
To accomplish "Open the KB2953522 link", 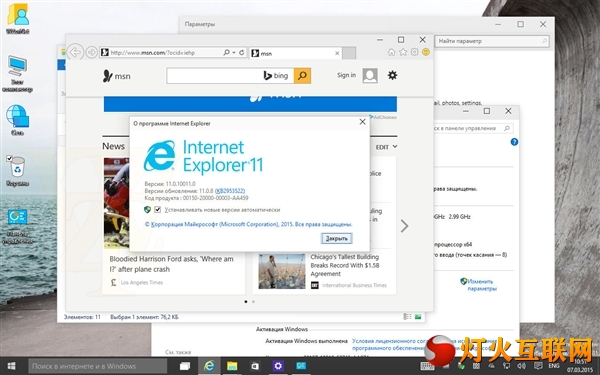I will coord(230,191).
